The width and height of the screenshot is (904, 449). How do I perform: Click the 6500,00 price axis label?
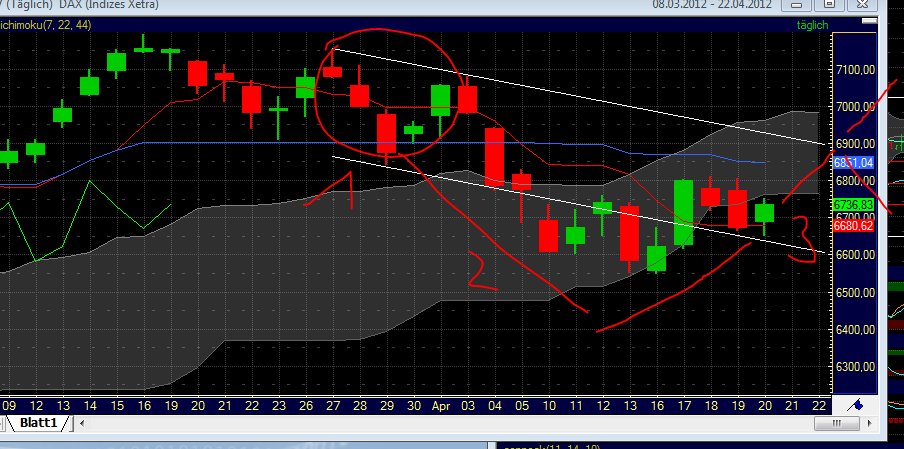pyautogui.click(x=855, y=292)
